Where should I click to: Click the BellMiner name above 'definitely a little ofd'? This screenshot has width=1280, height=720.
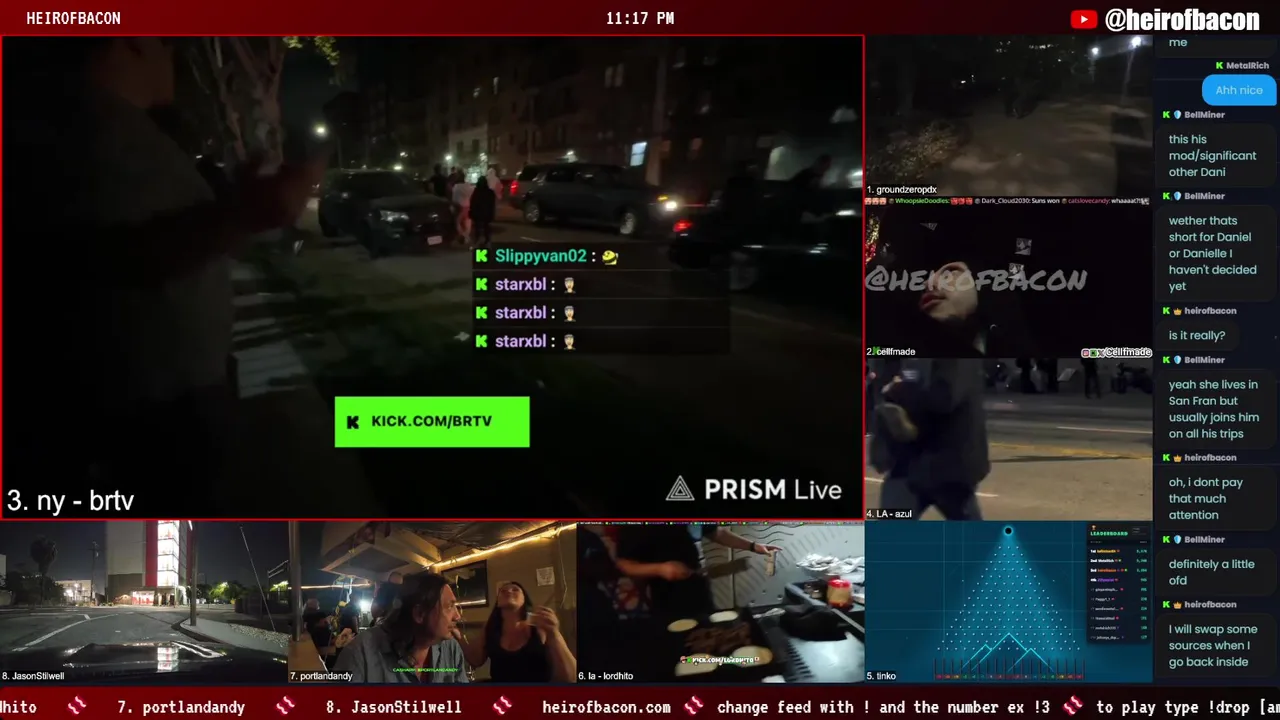click(1204, 540)
